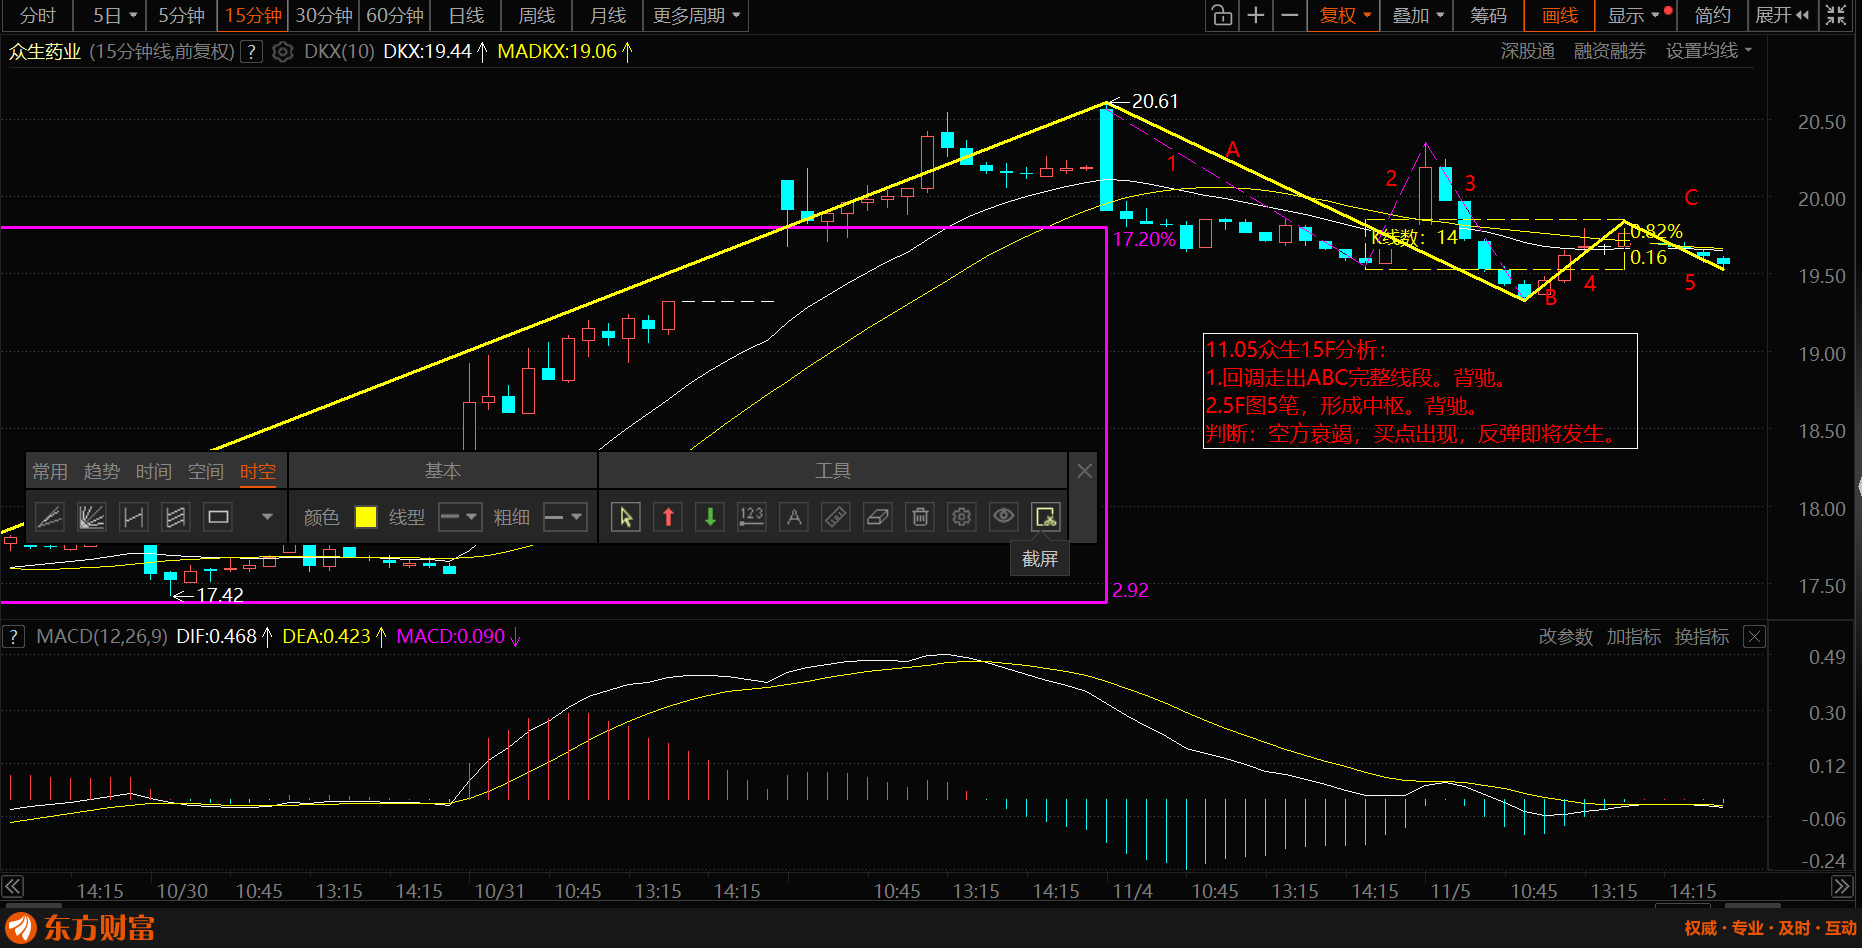Select the parallel channel drawing tool
1862x948 pixels.
click(175, 517)
